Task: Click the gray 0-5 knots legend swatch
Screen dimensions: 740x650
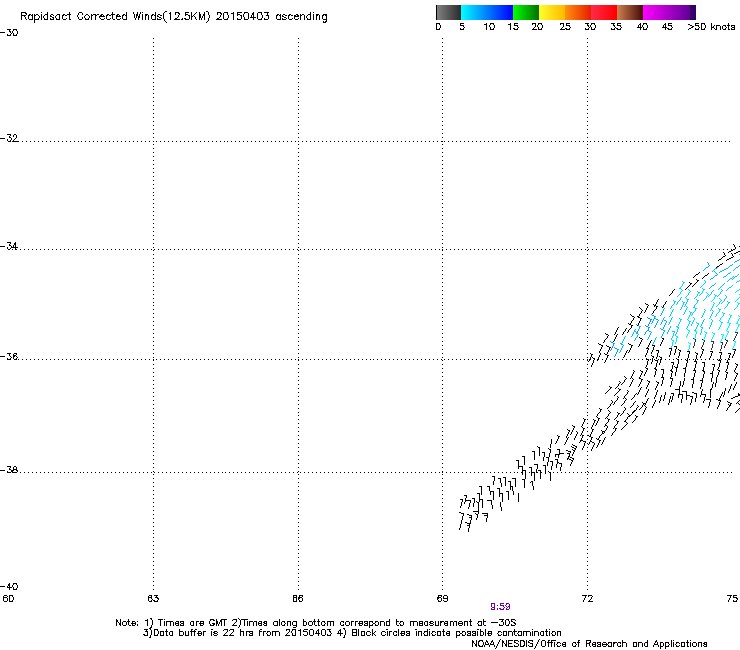Action: pos(448,12)
